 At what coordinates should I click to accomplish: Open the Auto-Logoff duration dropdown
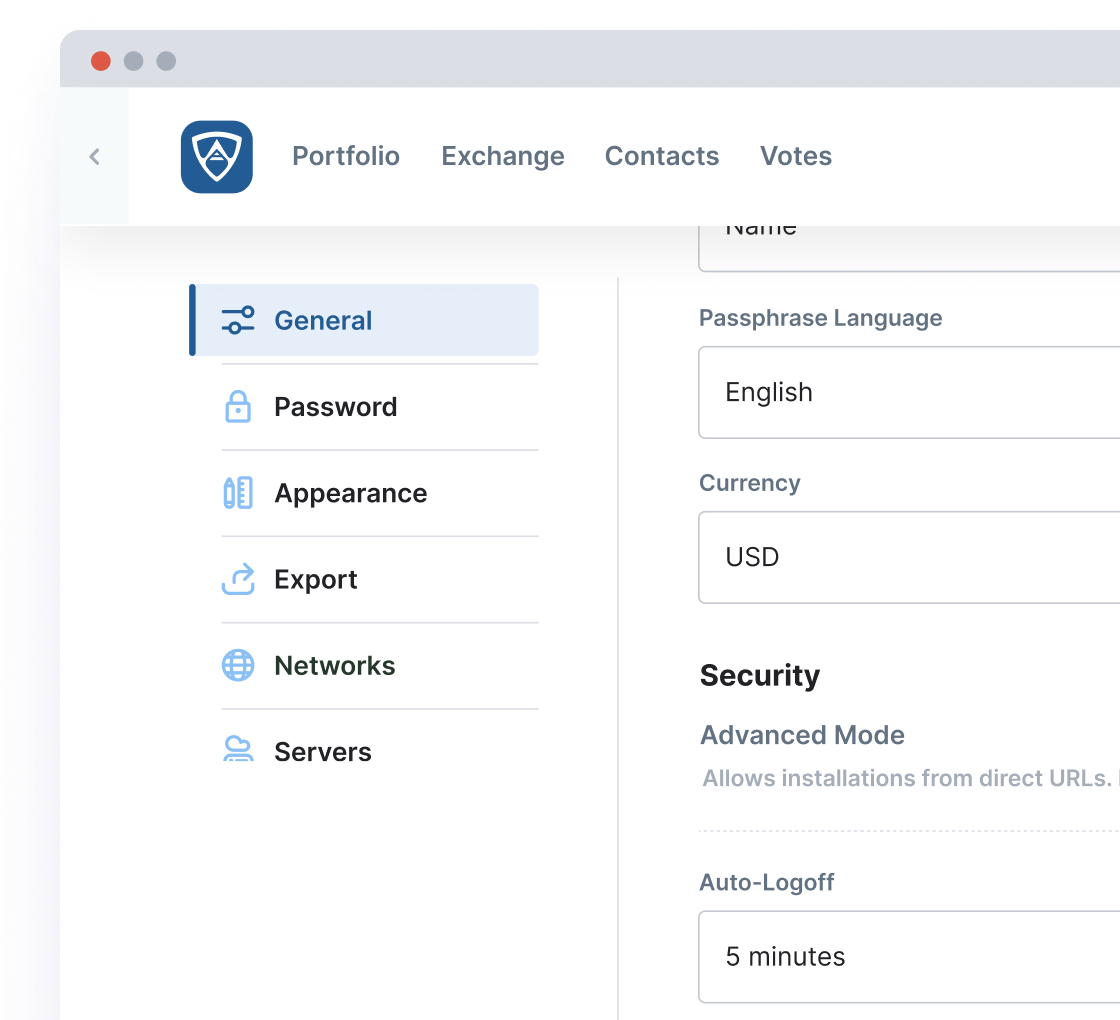900,956
